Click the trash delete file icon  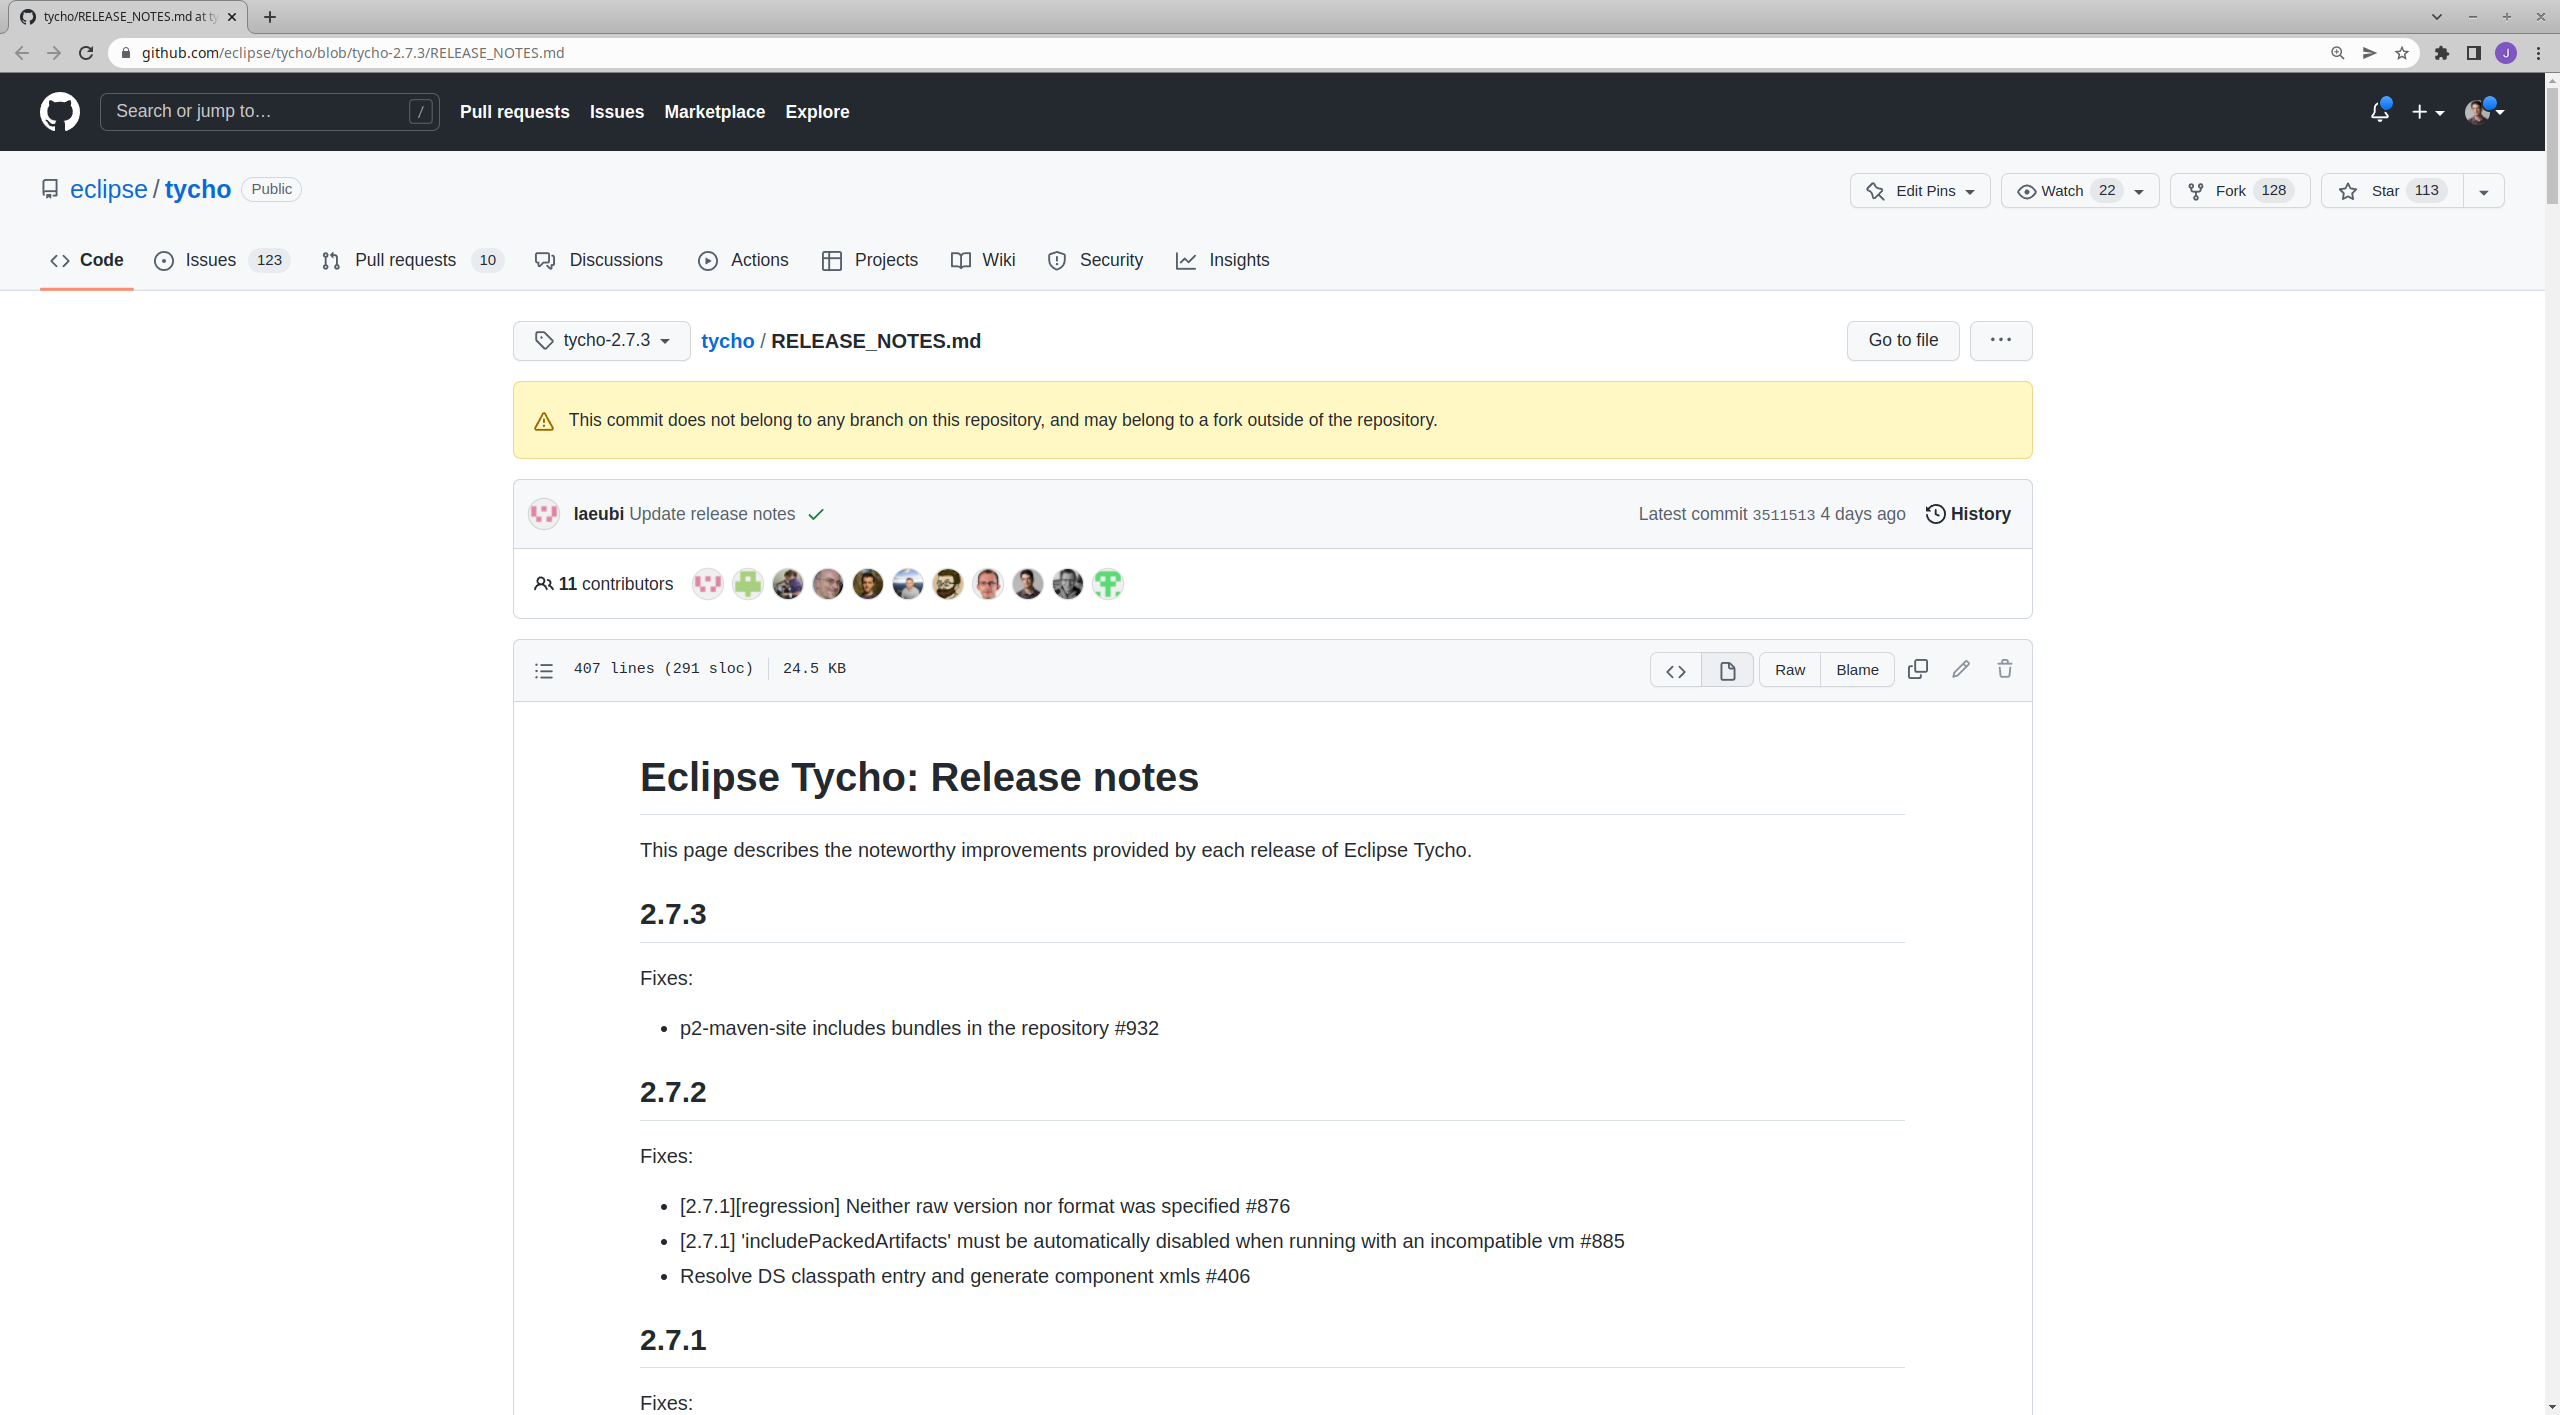coord(2005,669)
